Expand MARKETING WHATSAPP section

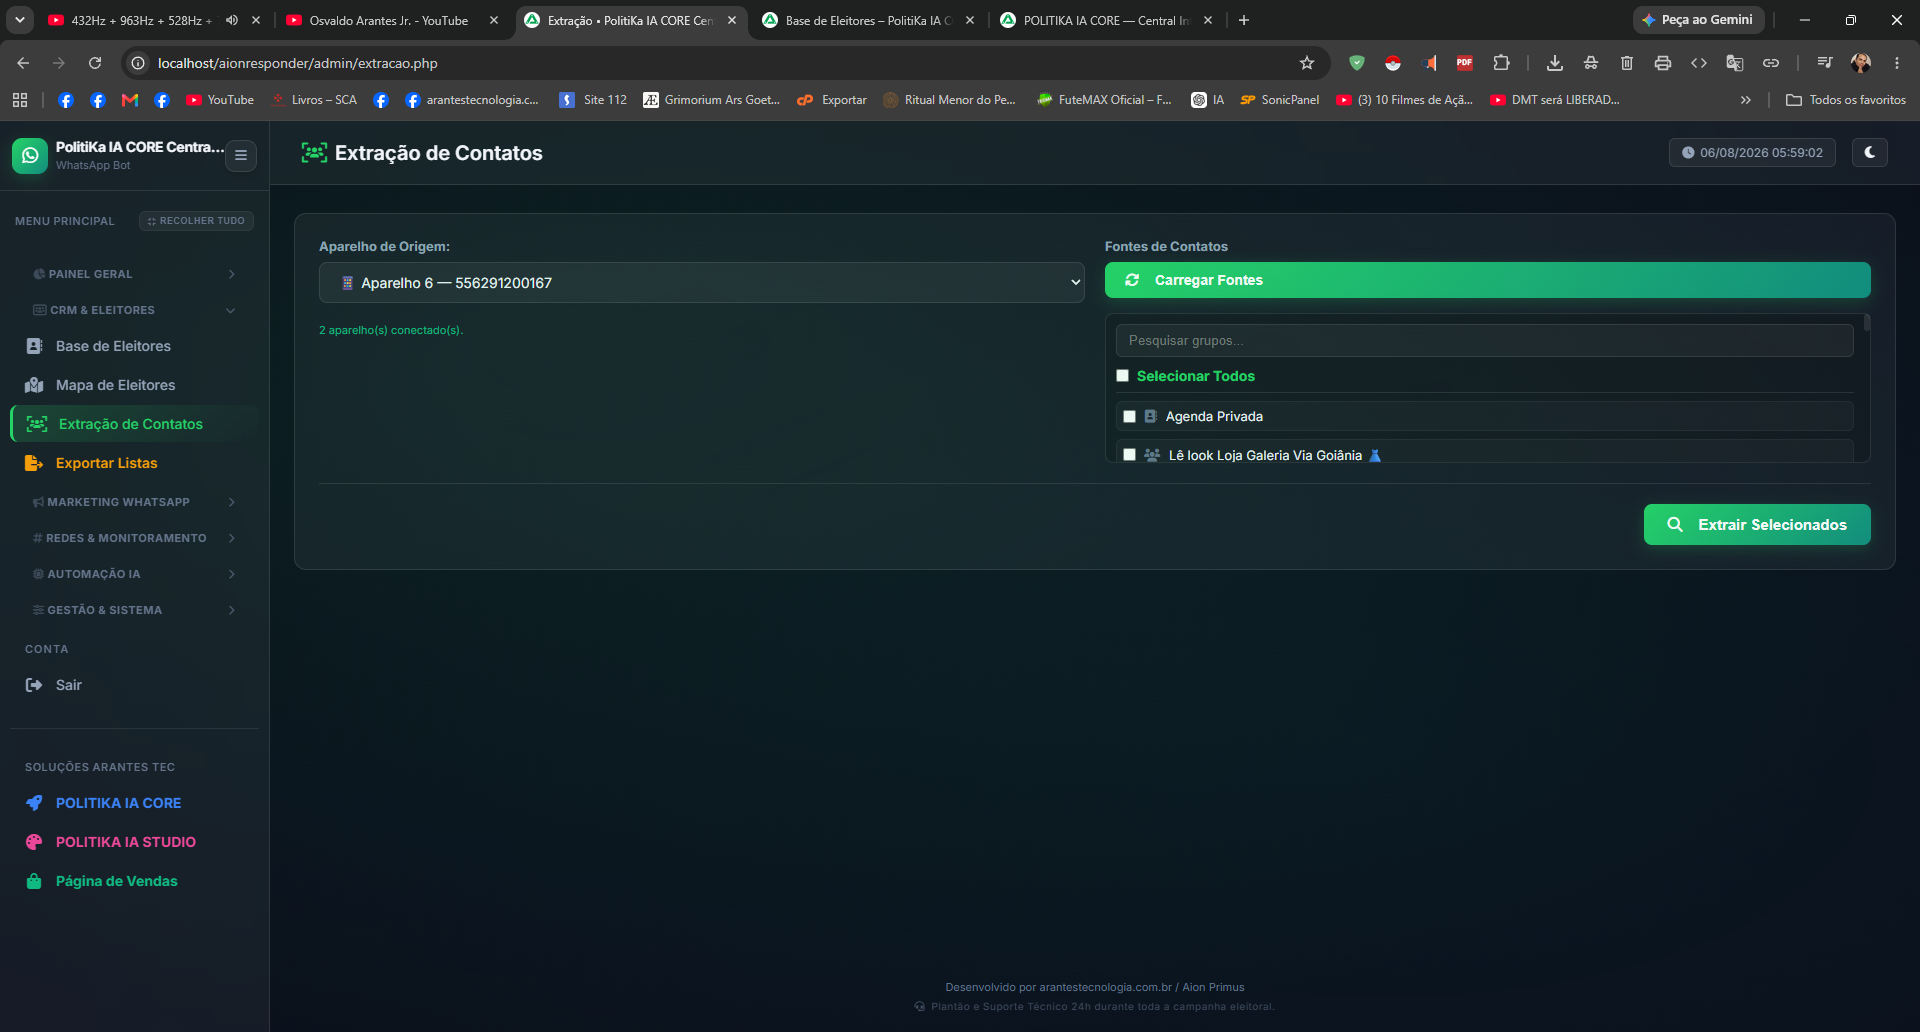(x=133, y=502)
